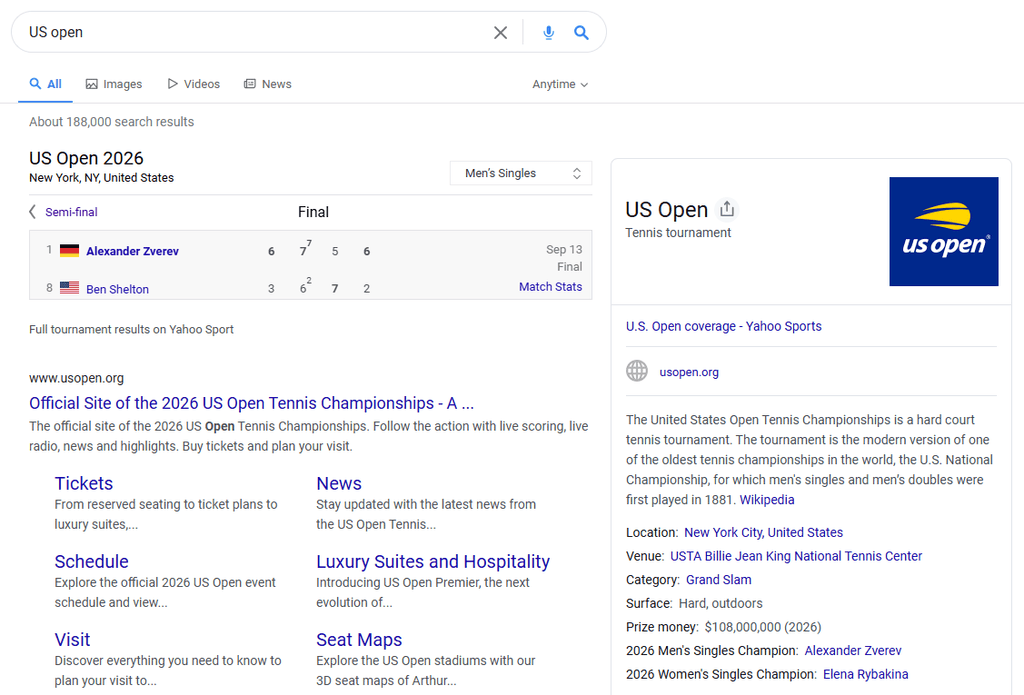
Task: Open the Wikedia source link
Action: pyautogui.click(x=767, y=500)
